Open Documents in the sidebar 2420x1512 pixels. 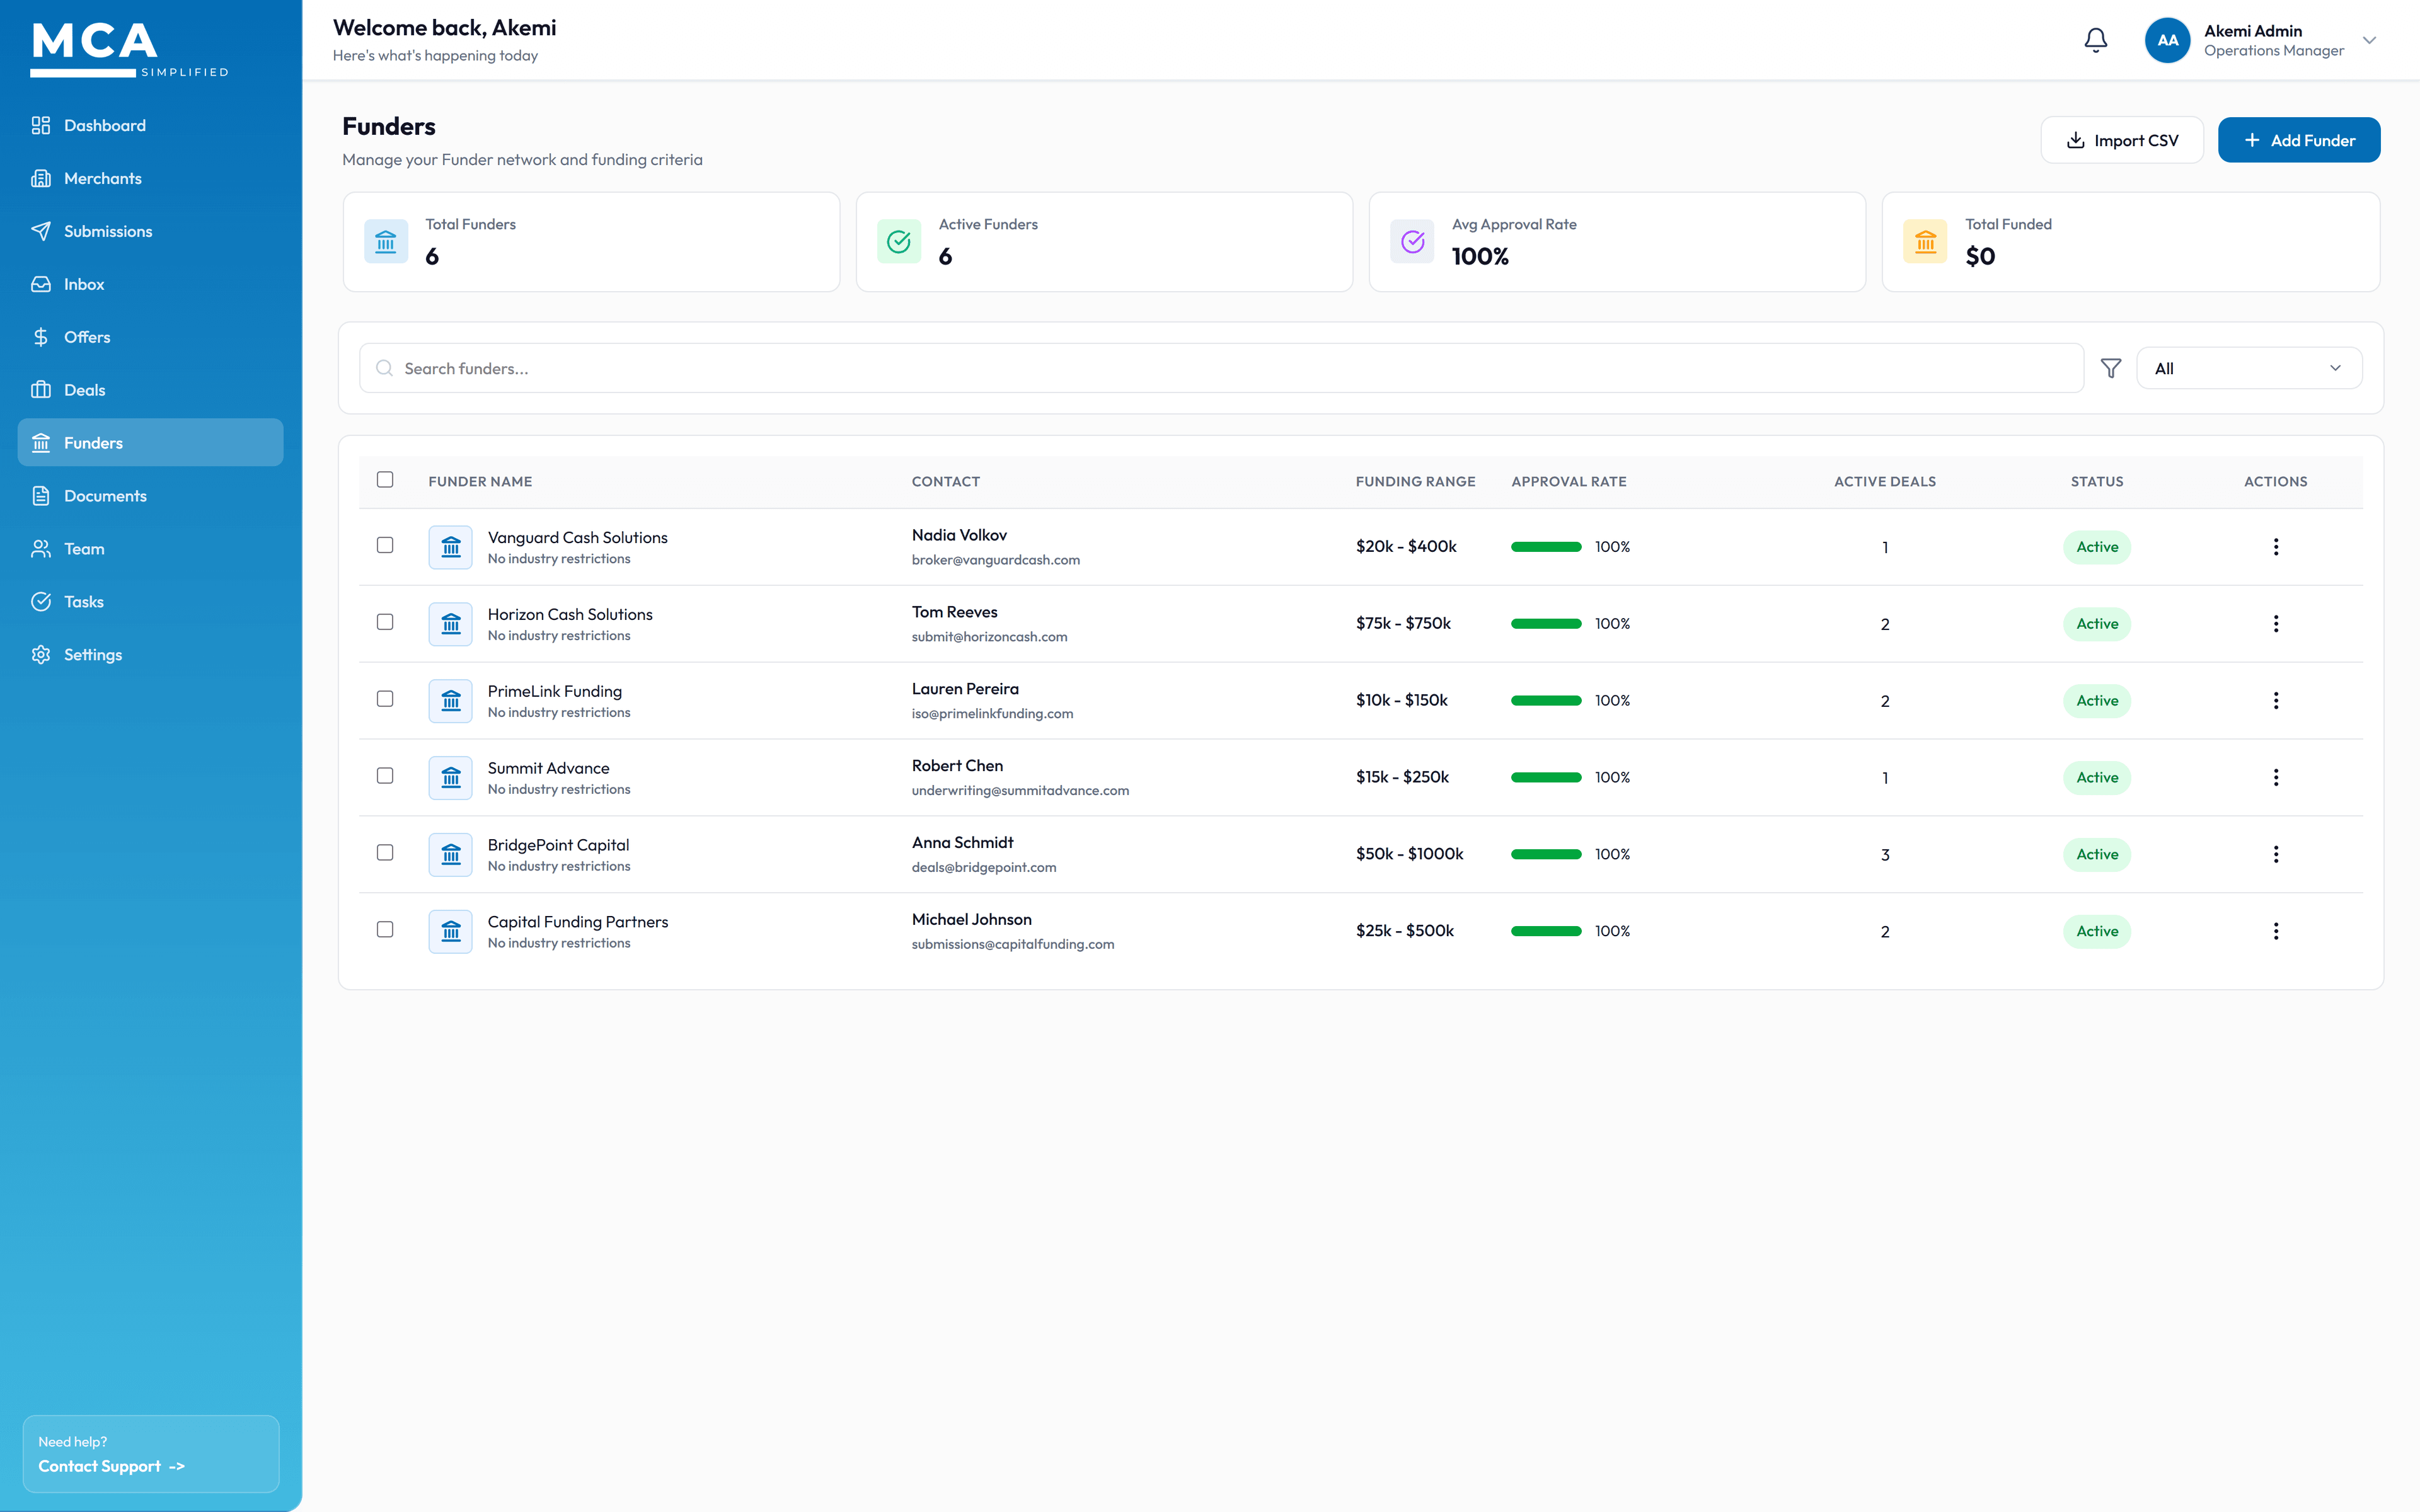click(x=150, y=496)
